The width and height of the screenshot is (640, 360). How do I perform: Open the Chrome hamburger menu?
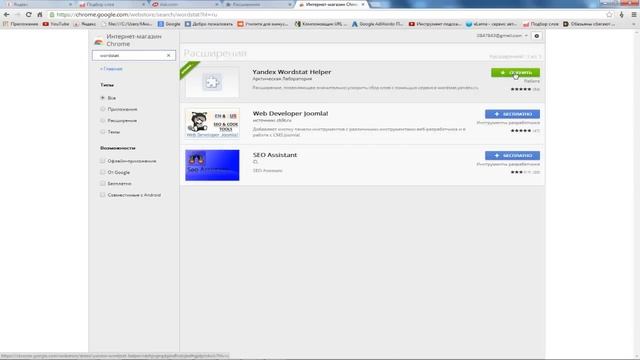pyautogui.click(x=634, y=15)
